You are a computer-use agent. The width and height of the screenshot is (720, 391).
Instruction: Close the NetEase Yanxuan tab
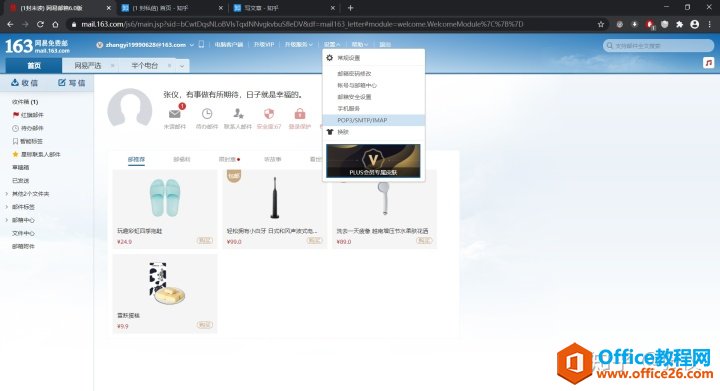pyautogui.click(x=112, y=66)
